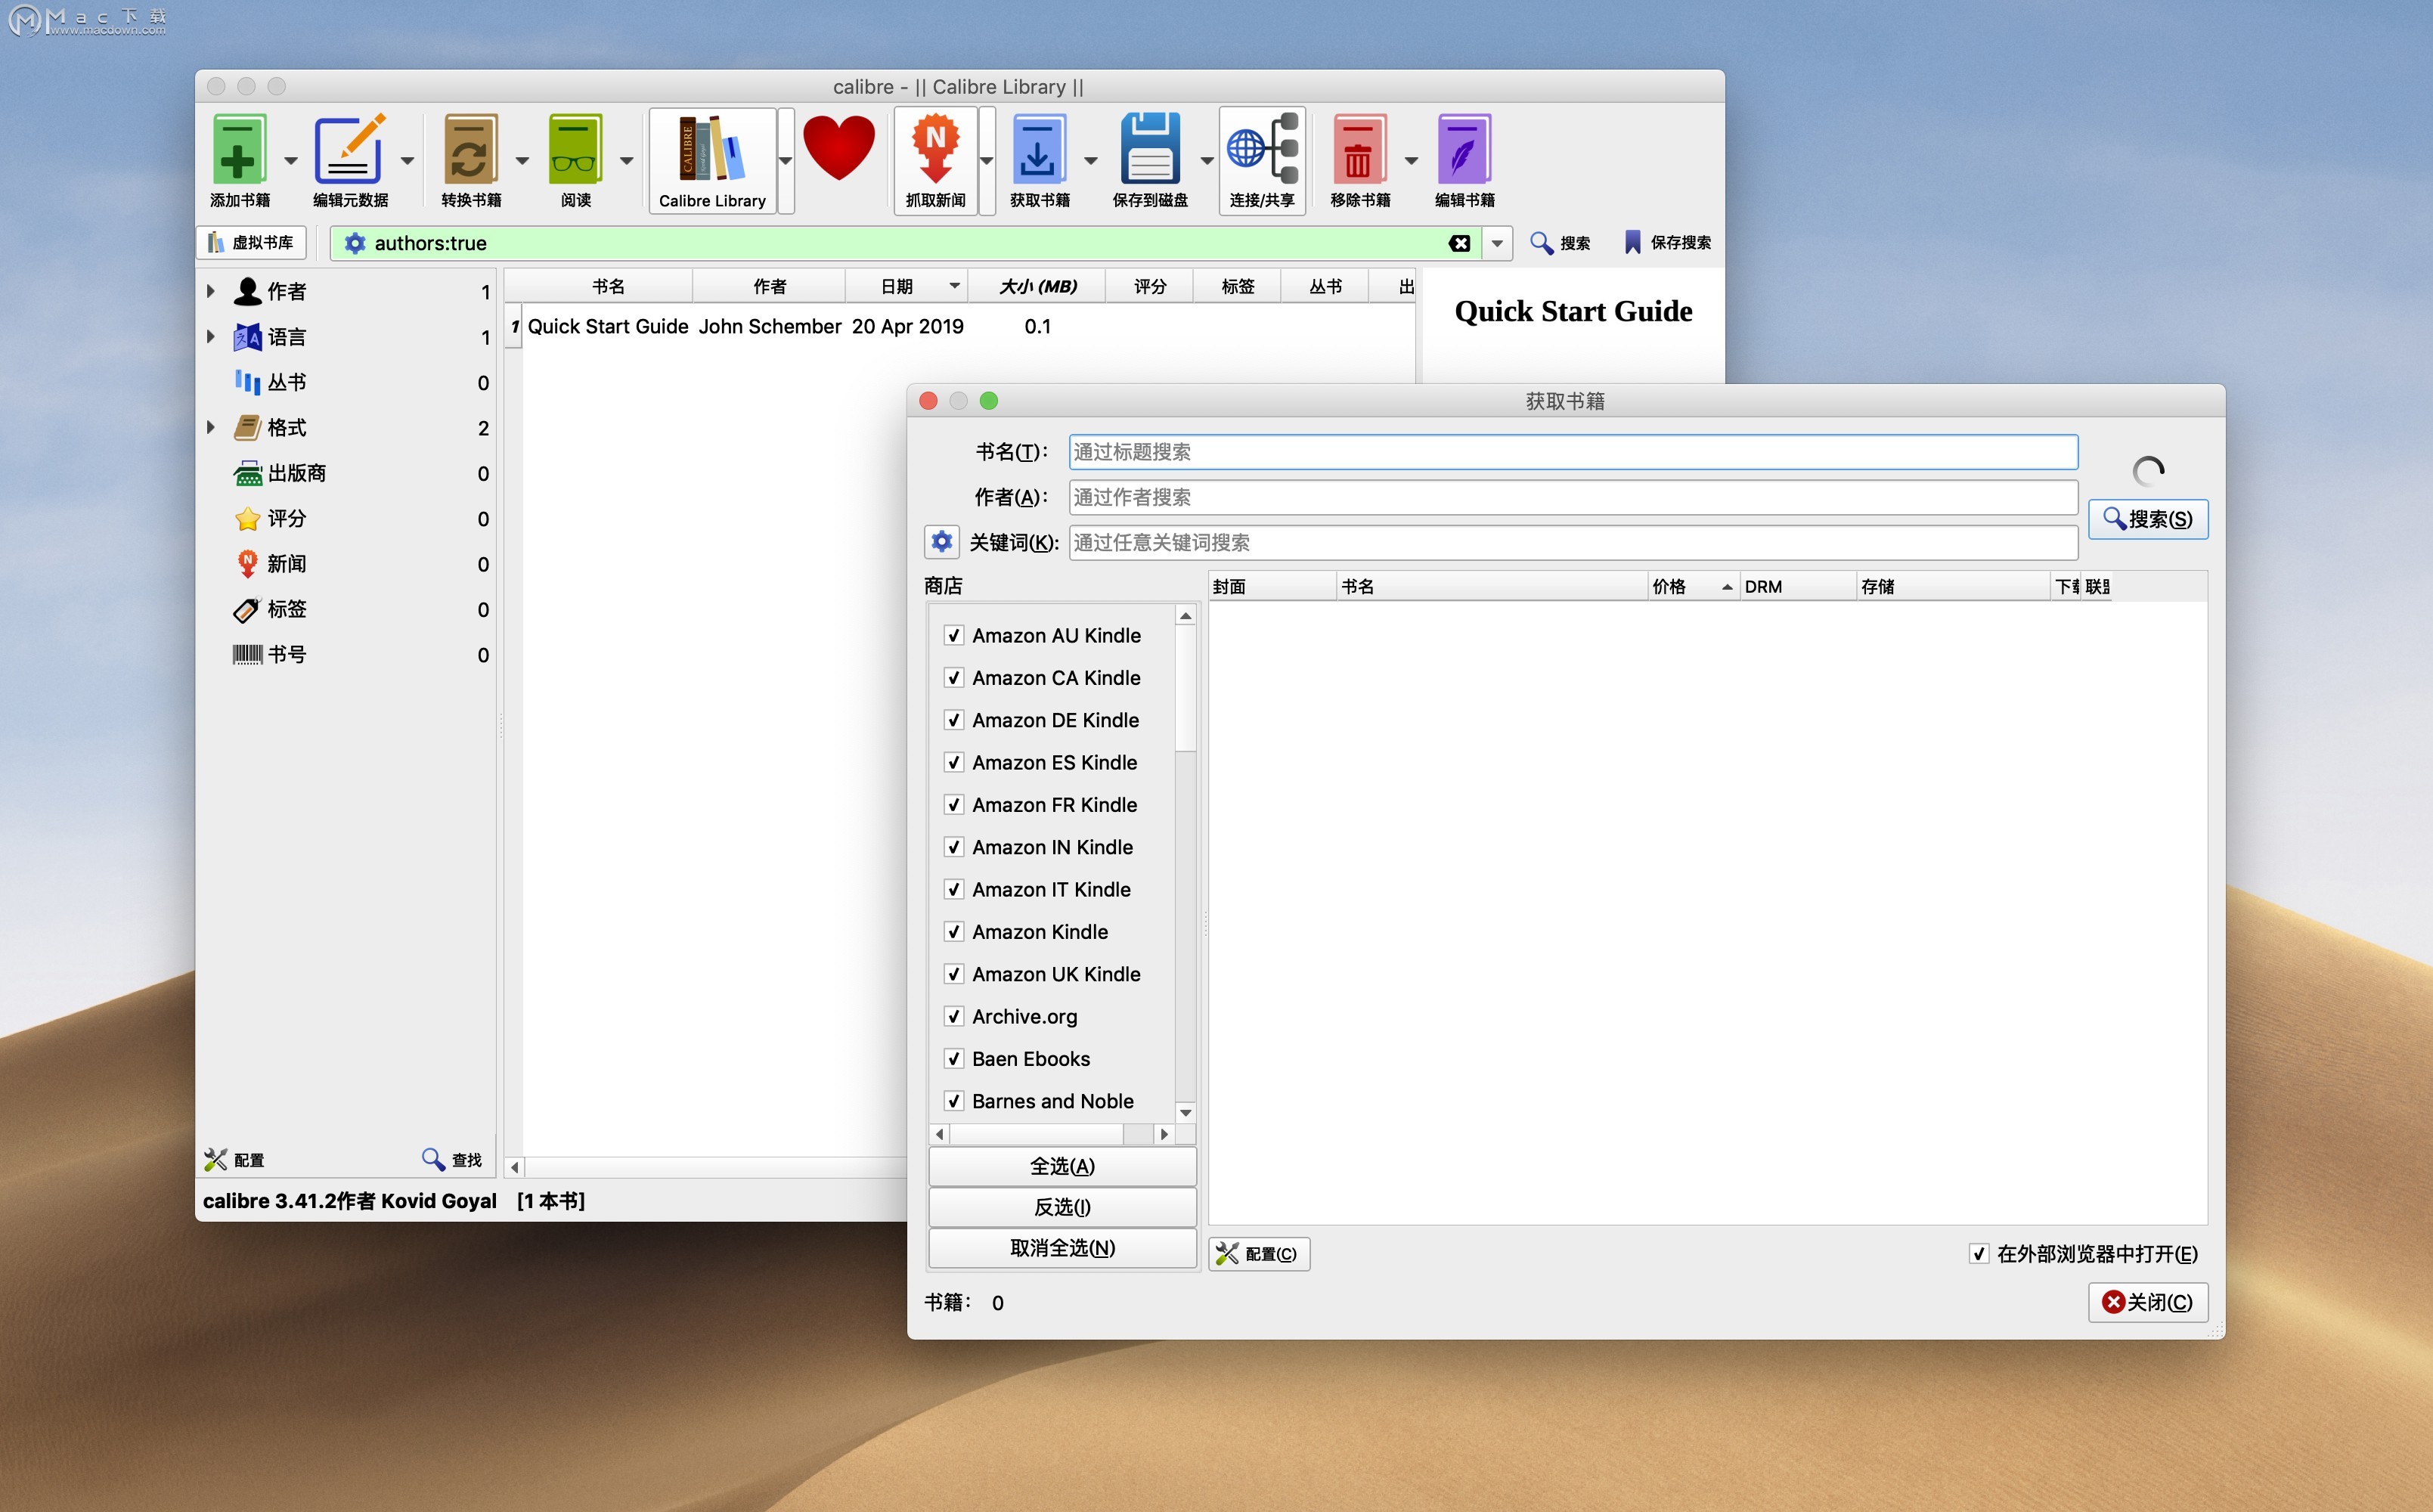The height and width of the screenshot is (1512, 2433).
Task: Expand the Languages (语言) tree node
Action: 210,337
